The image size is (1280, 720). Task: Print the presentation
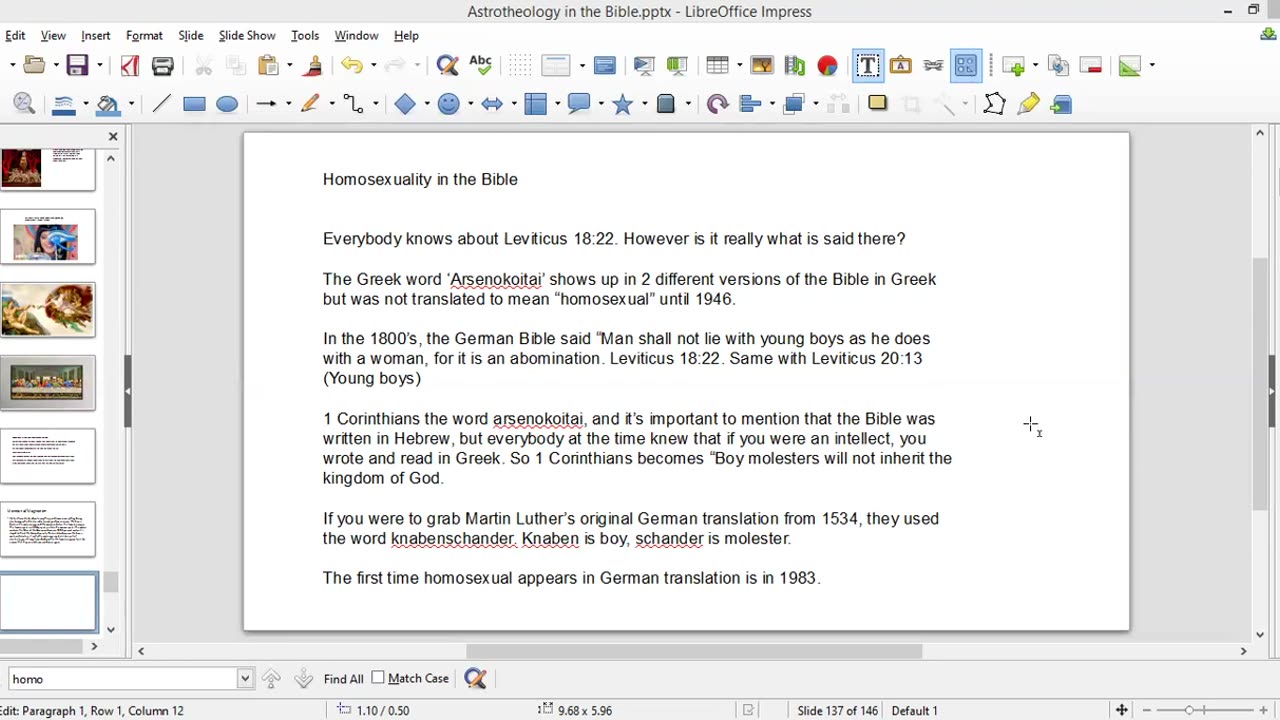[162, 66]
